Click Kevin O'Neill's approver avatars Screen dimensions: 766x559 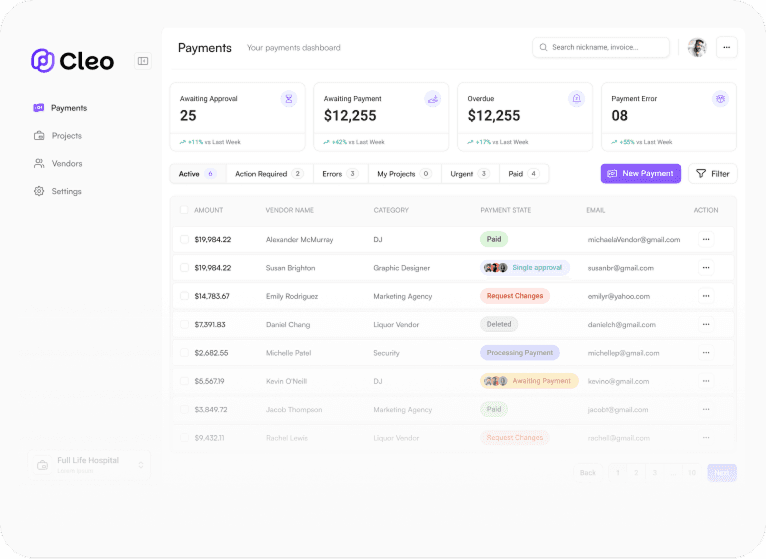(495, 381)
